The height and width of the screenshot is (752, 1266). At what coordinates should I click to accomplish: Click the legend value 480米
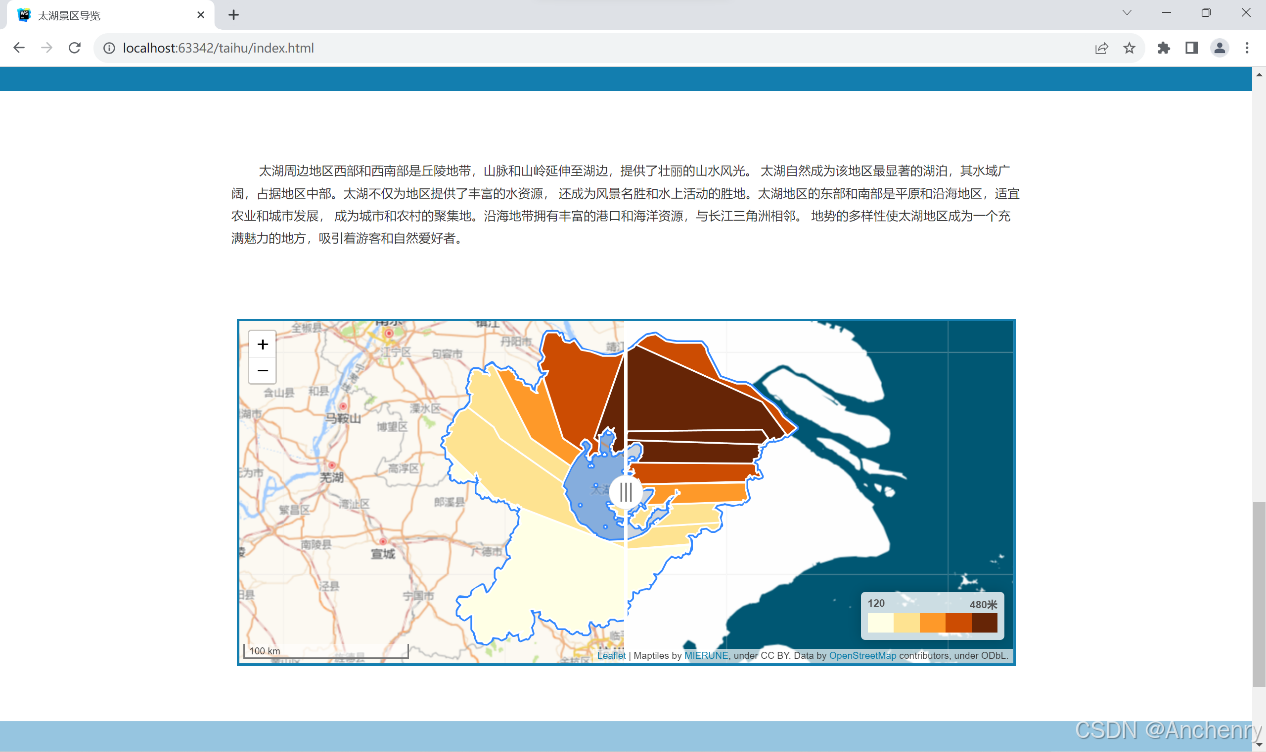point(983,604)
